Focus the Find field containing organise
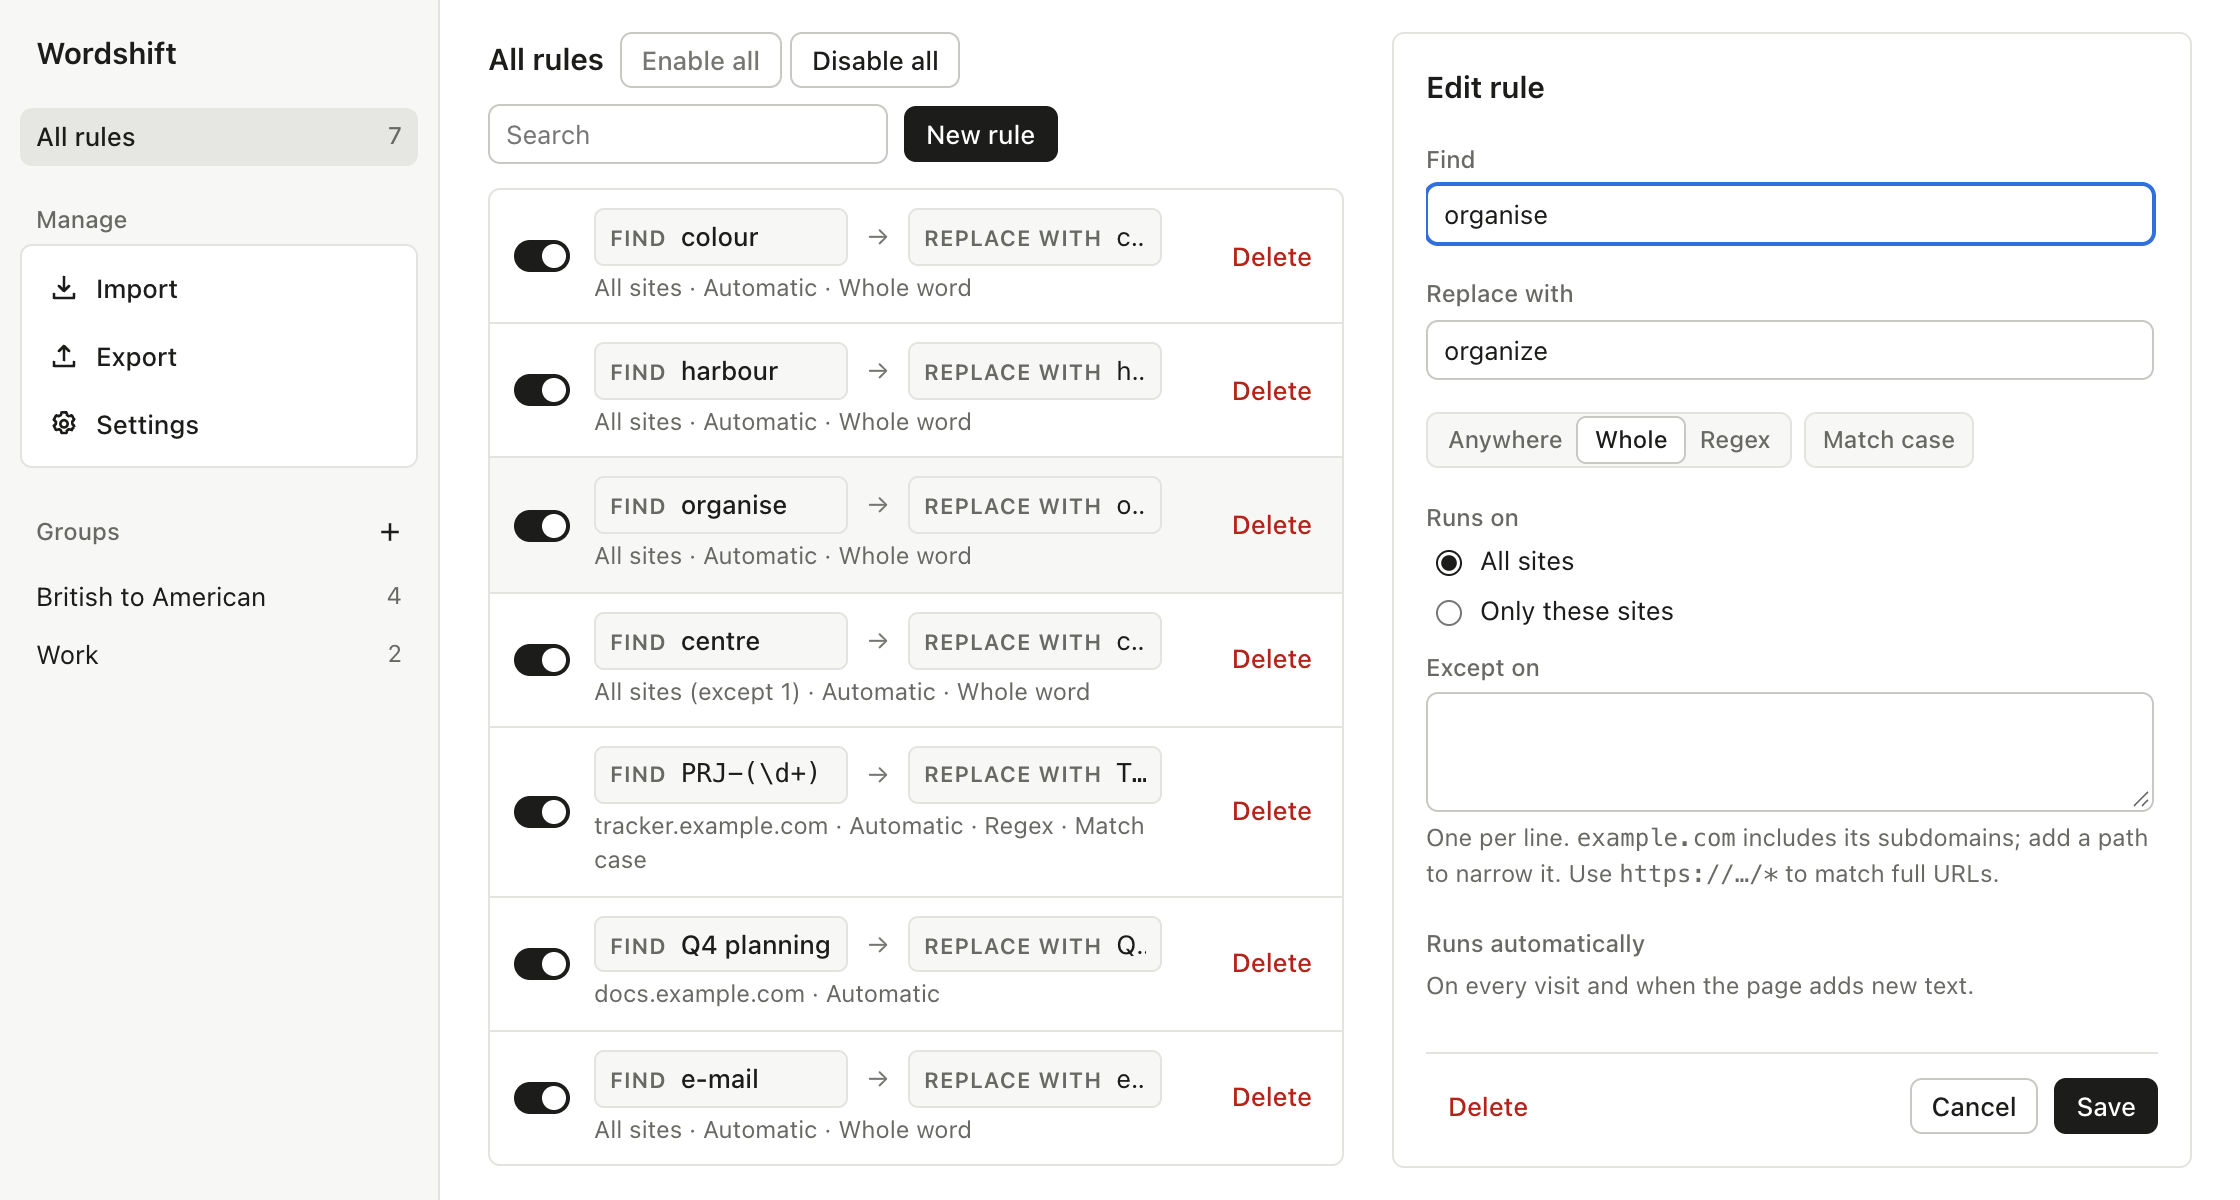The image size is (2240, 1200). (1790, 214)
